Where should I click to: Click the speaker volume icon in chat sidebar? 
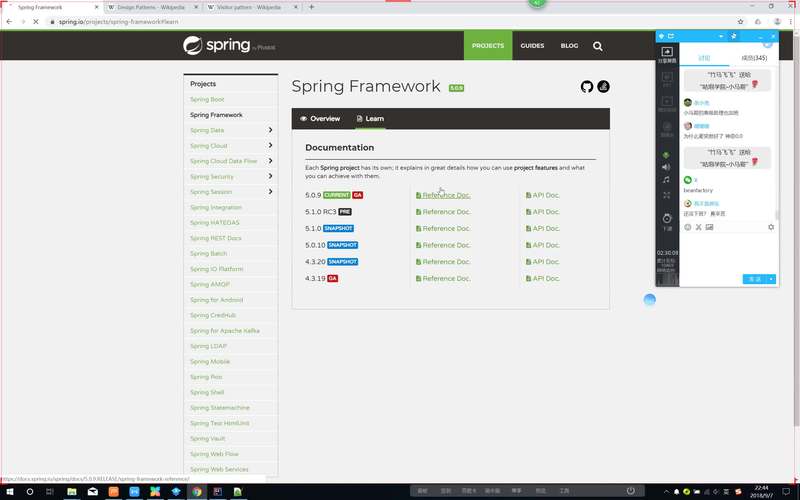coord(666,167)
